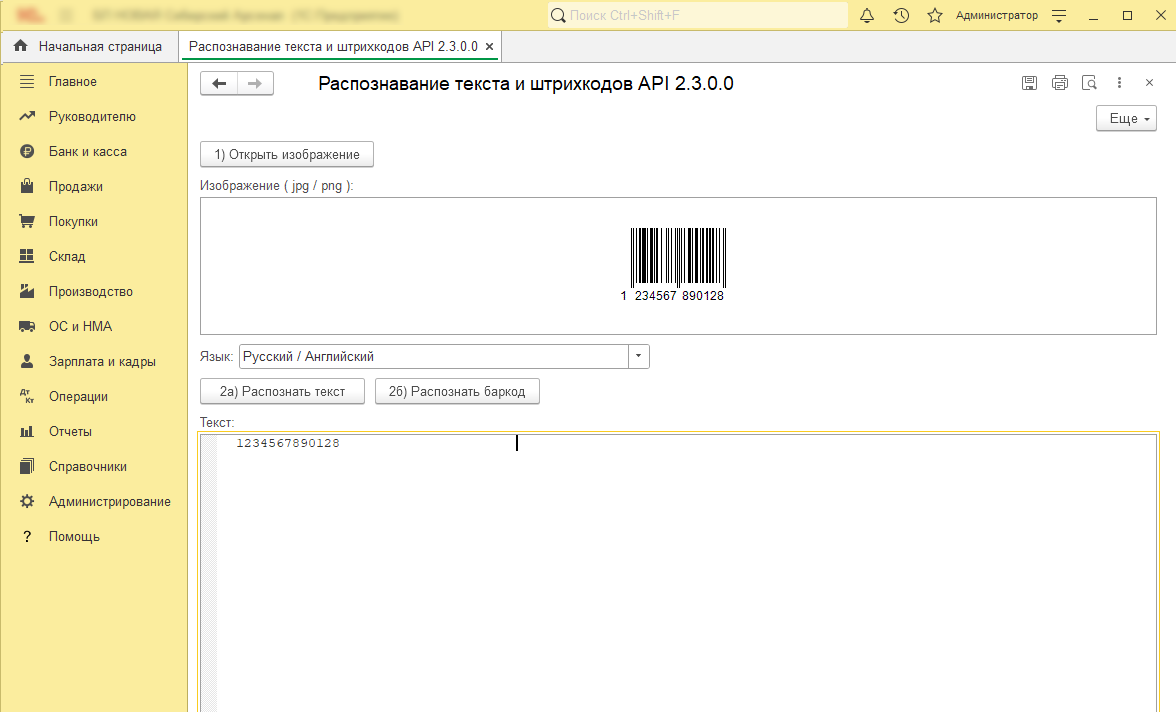
Task: Open the history clock icon
Action: point(901,15)
